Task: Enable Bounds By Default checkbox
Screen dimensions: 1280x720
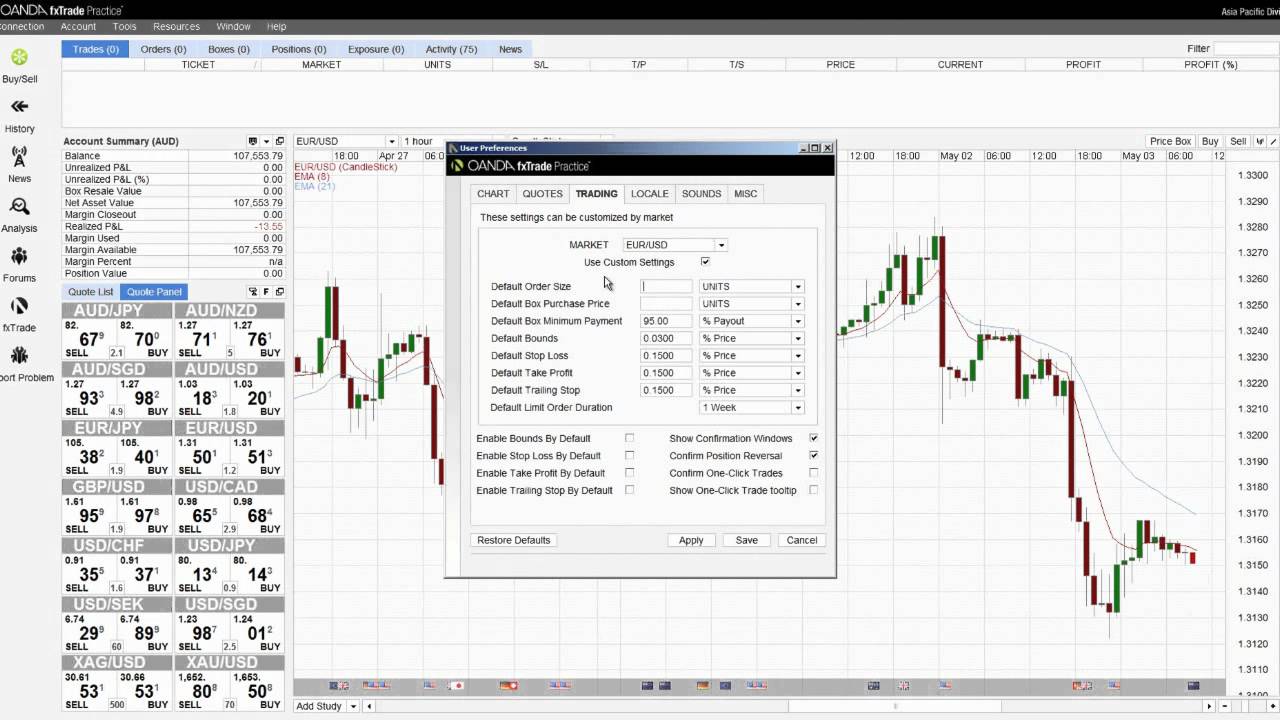Action: coord(629,438)
